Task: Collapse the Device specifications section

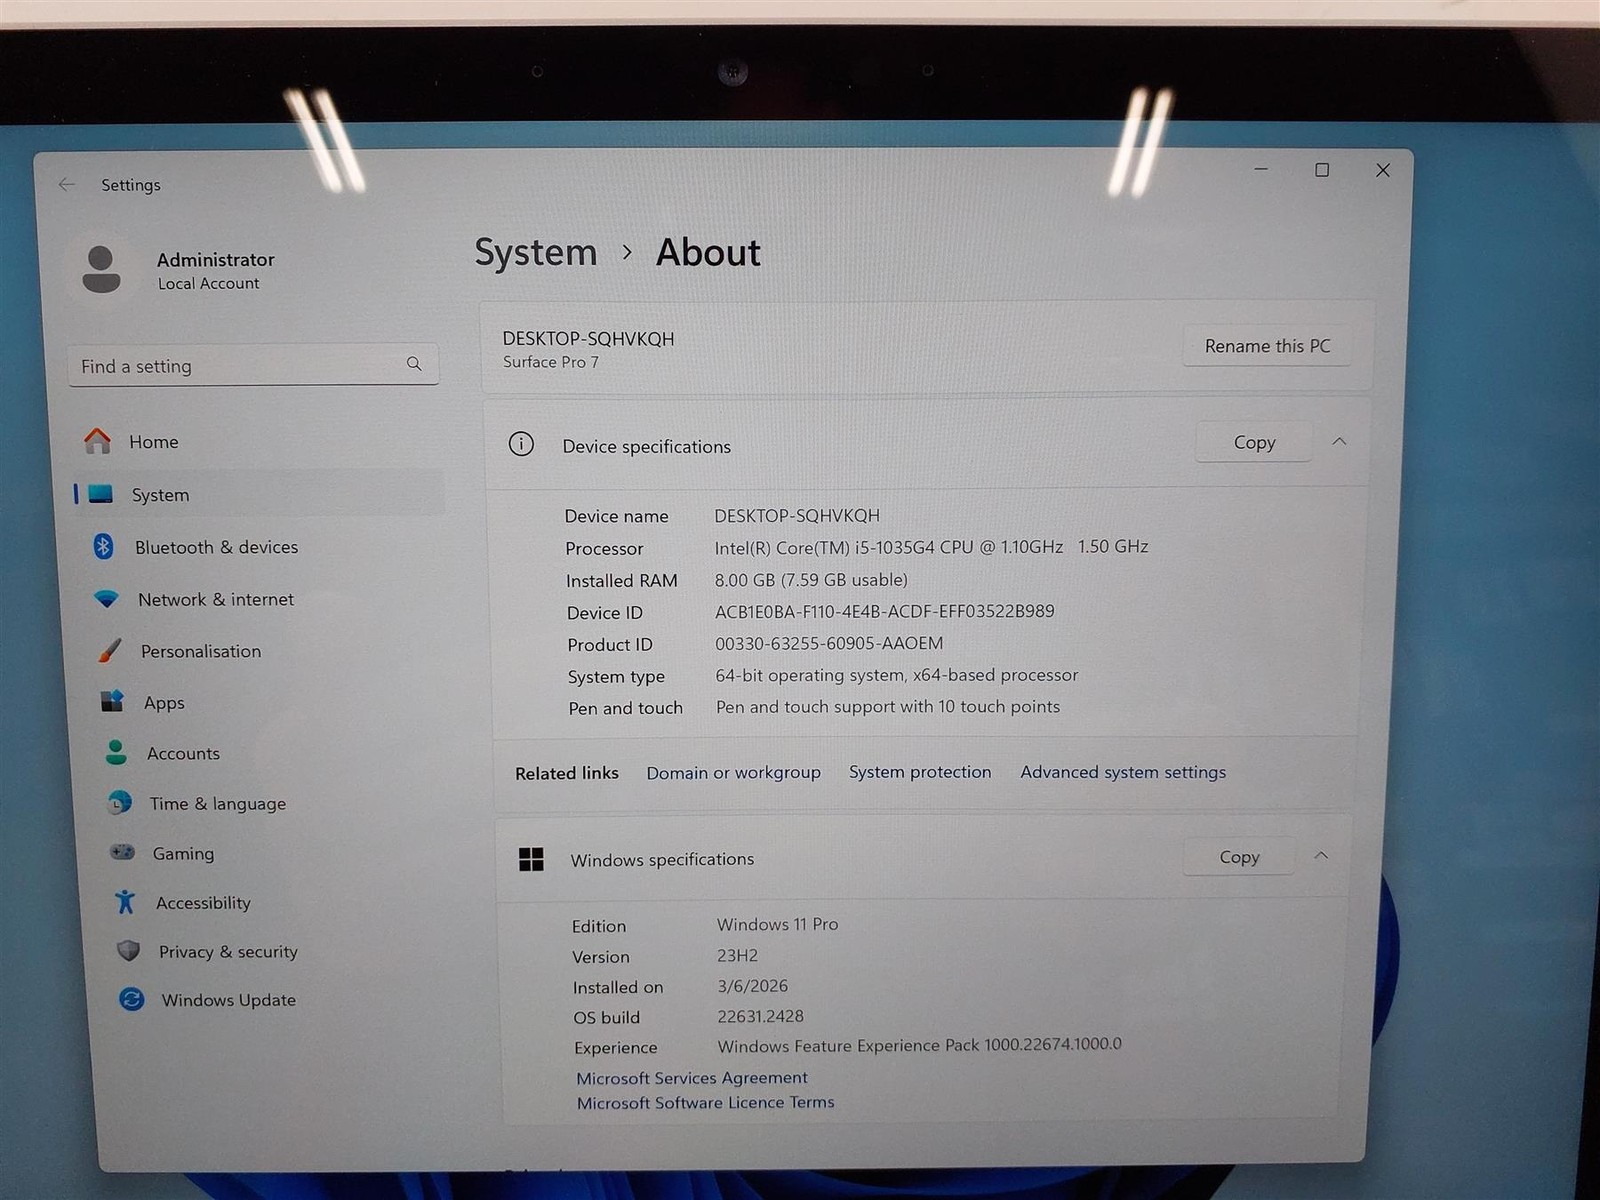Action: coord(1339,441)
